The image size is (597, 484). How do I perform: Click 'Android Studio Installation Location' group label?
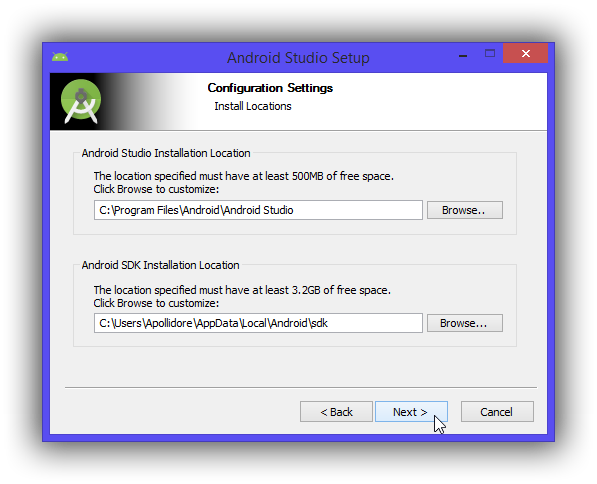166,153
